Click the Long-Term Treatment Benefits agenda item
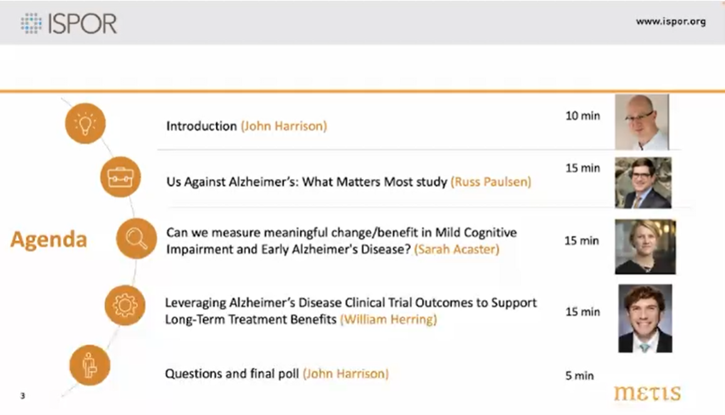Image resolution: width=725 pixels, height=415 pixels. pyautogui.click(x=351, y=310)
